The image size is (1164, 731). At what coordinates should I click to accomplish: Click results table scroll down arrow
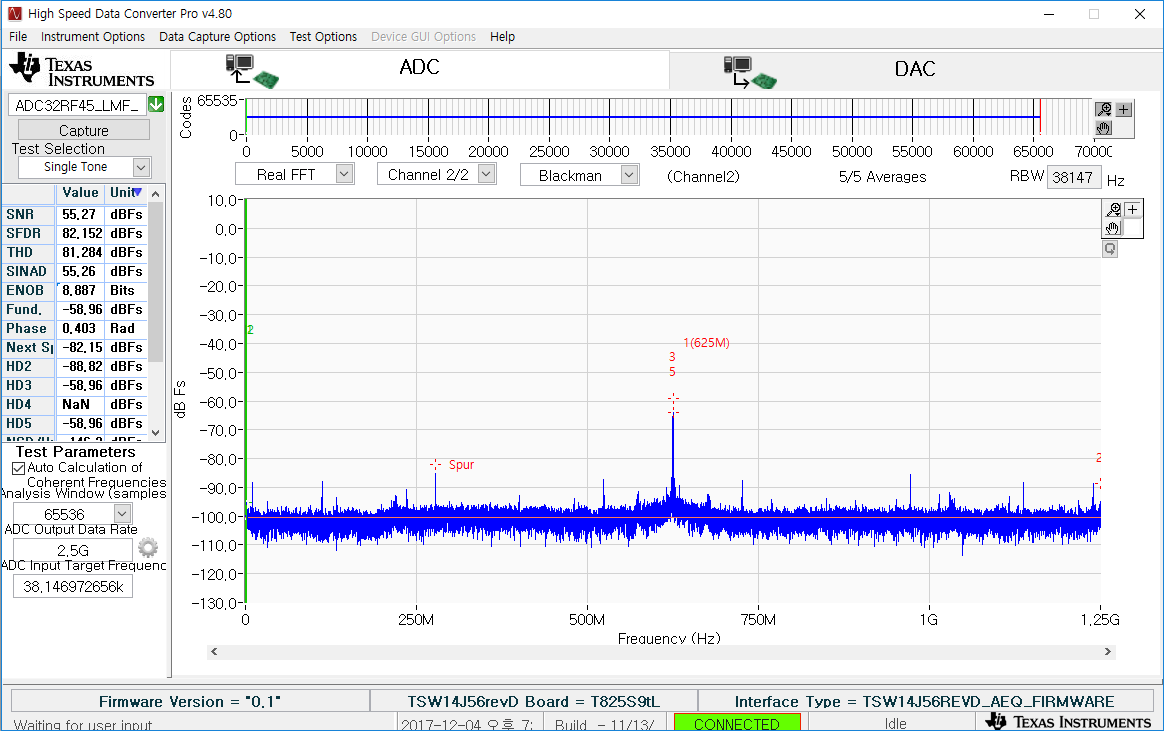(x=155, y=432)
